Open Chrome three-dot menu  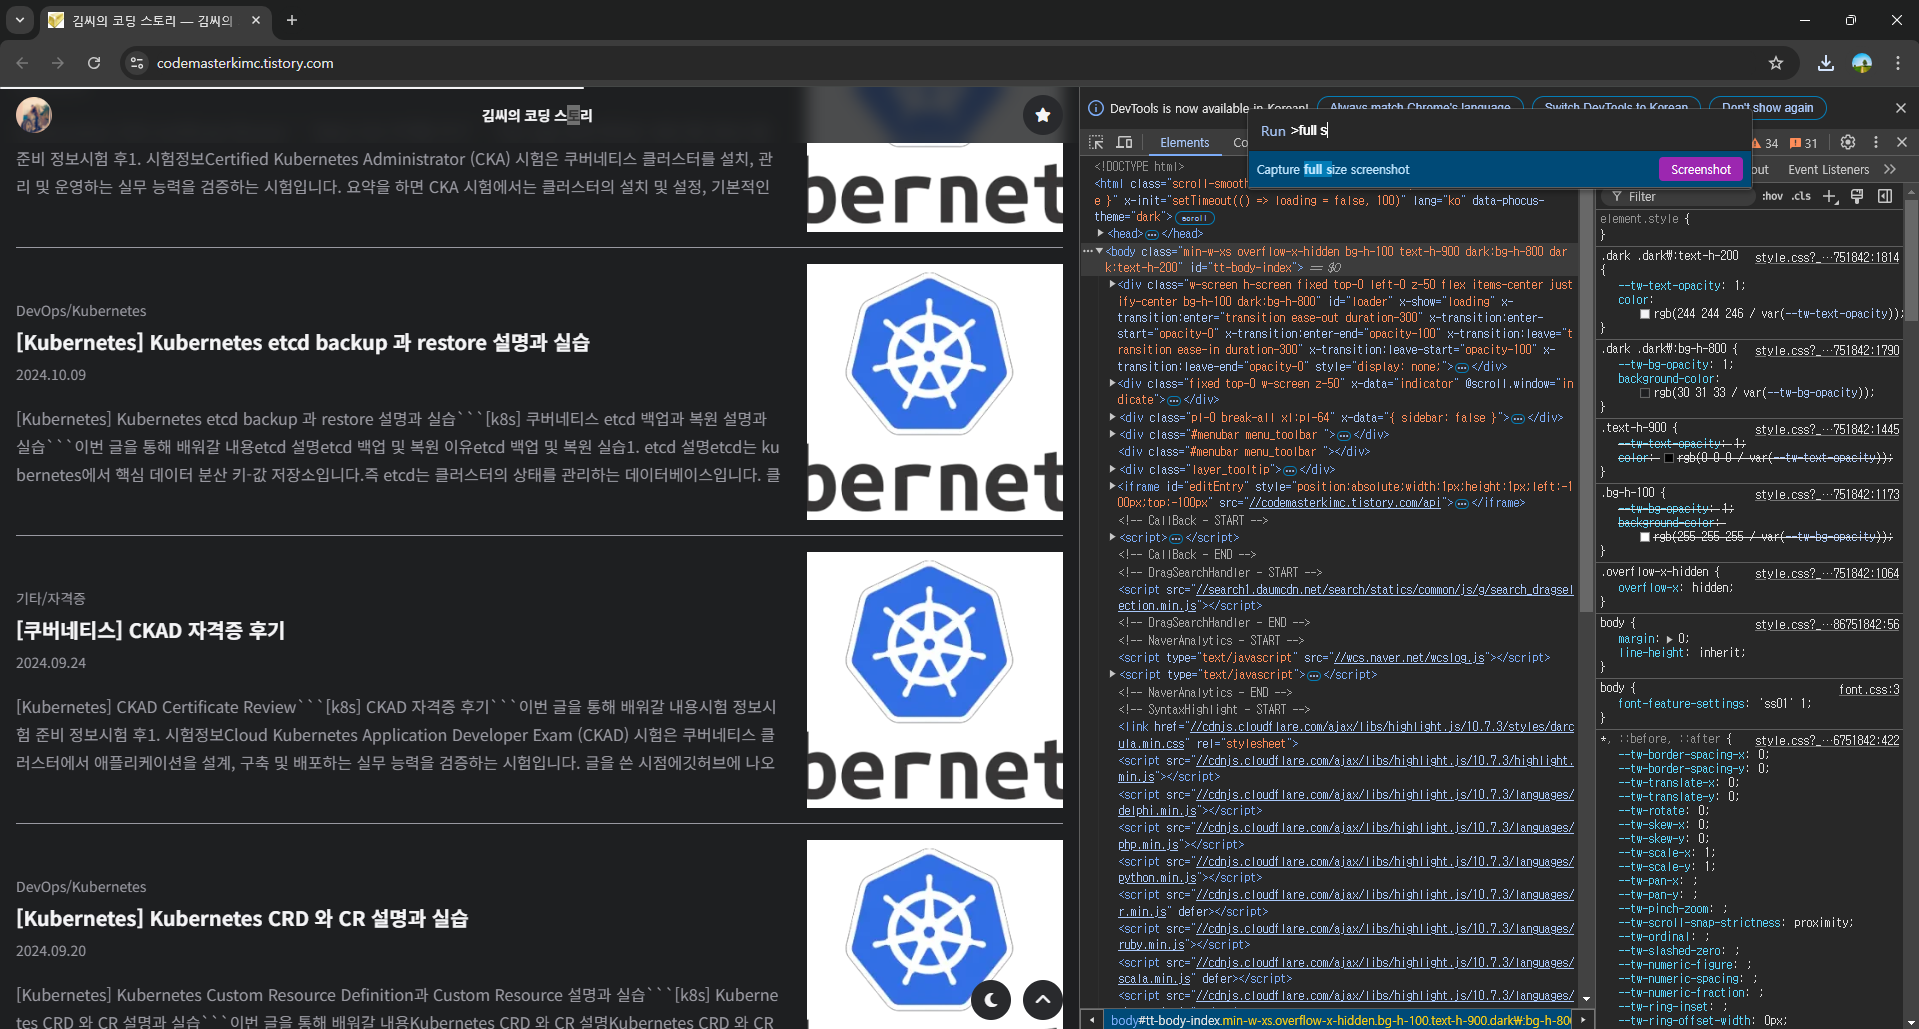[1898, 63]
